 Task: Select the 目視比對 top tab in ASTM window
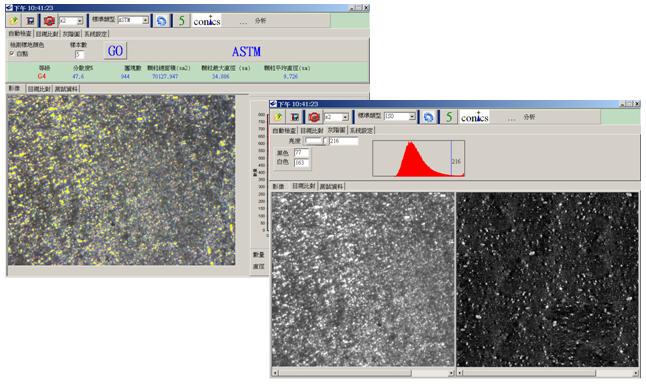pyautogui.click(x=47, y=34)
